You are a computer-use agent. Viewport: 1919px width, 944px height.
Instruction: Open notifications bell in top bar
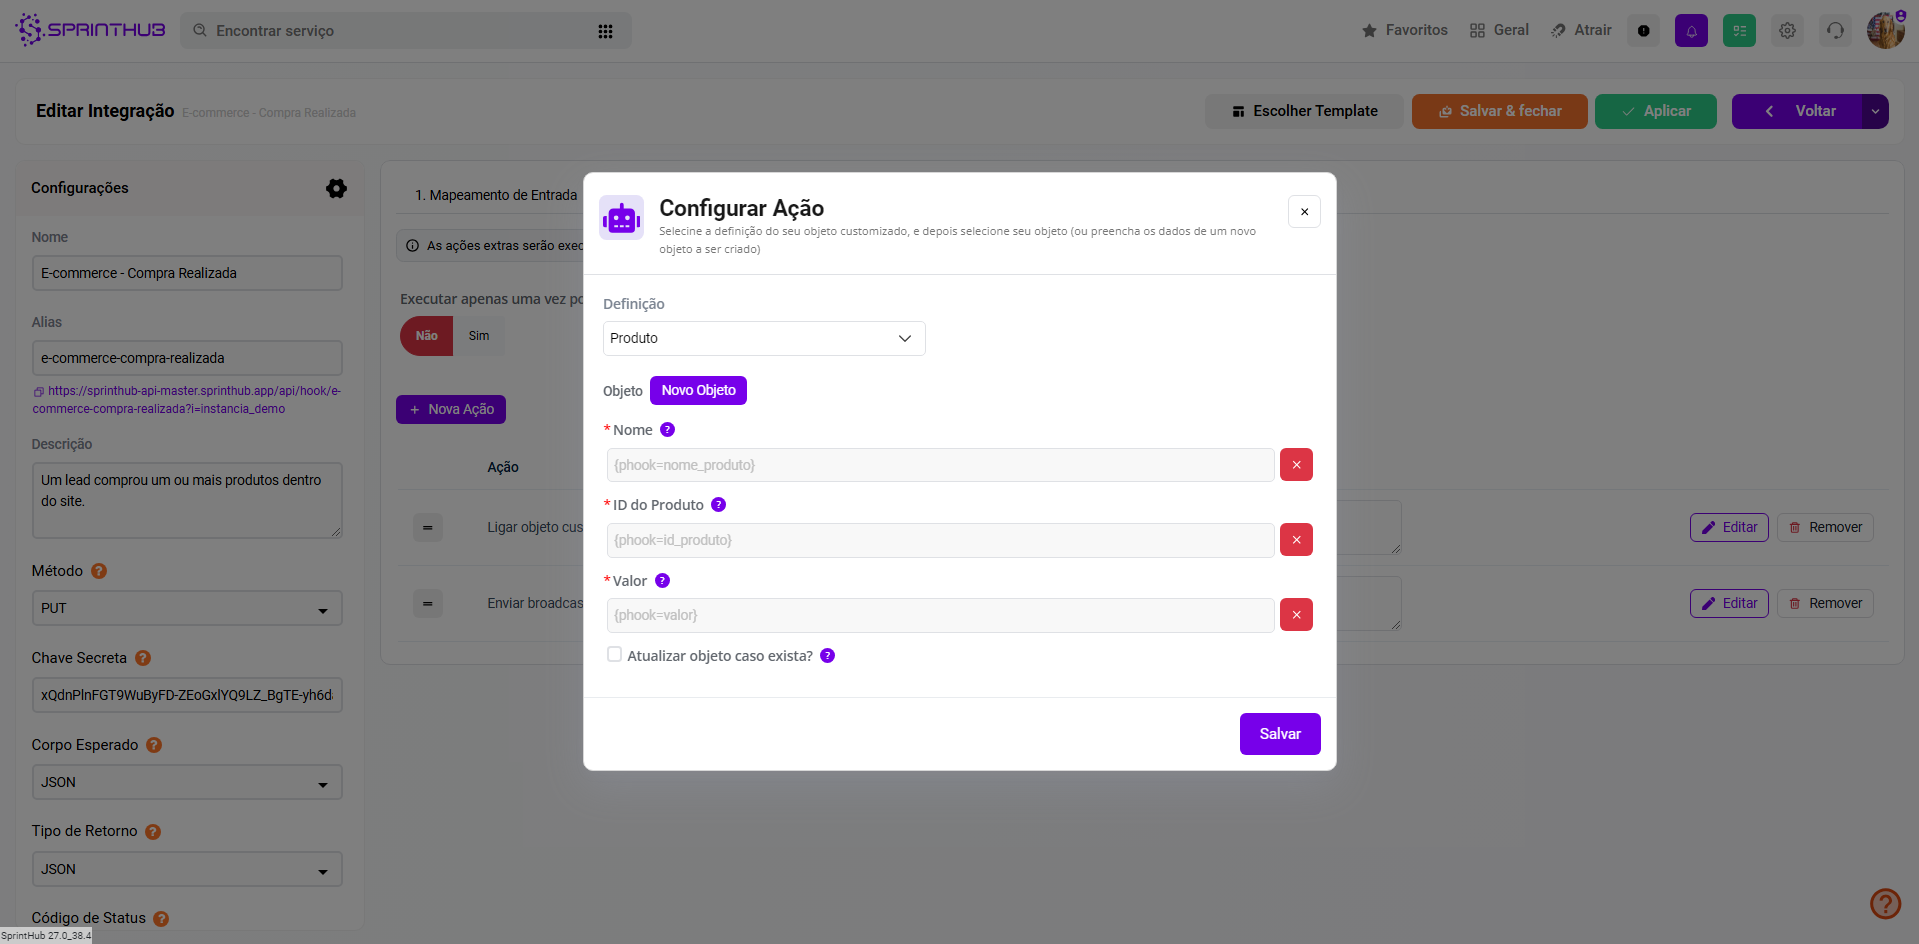click(1691, 31)
